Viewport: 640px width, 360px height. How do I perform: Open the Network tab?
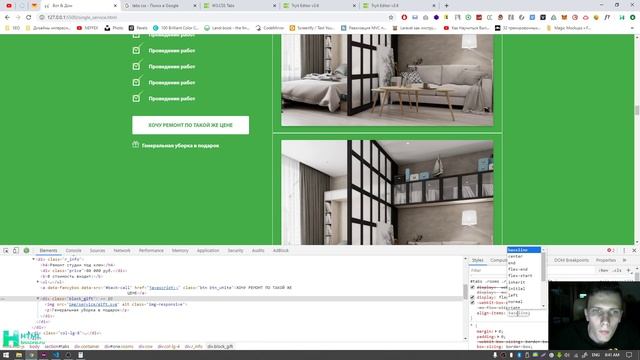pyautogui.click(x=122, y=250)
